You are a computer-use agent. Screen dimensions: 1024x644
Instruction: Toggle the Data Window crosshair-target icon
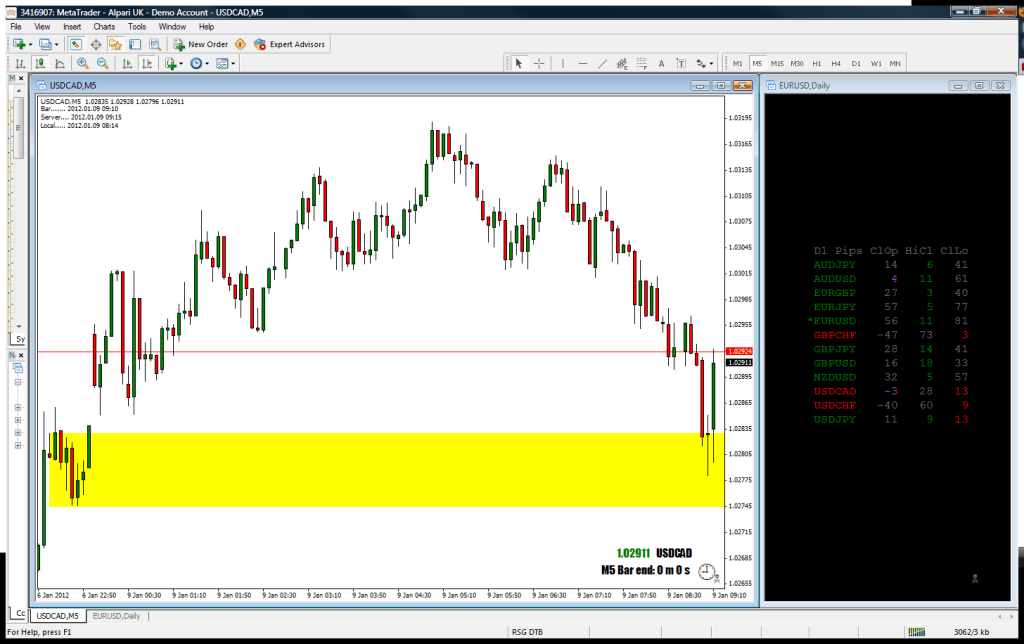(96, 44)
